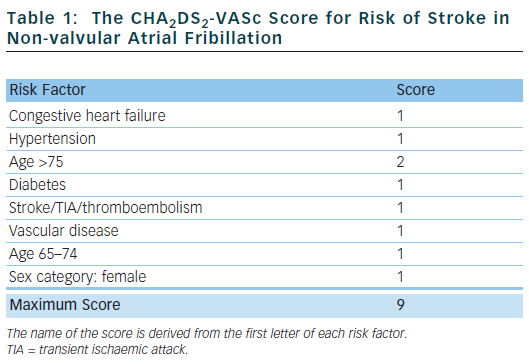Select the Risk Factor column header

48,90
